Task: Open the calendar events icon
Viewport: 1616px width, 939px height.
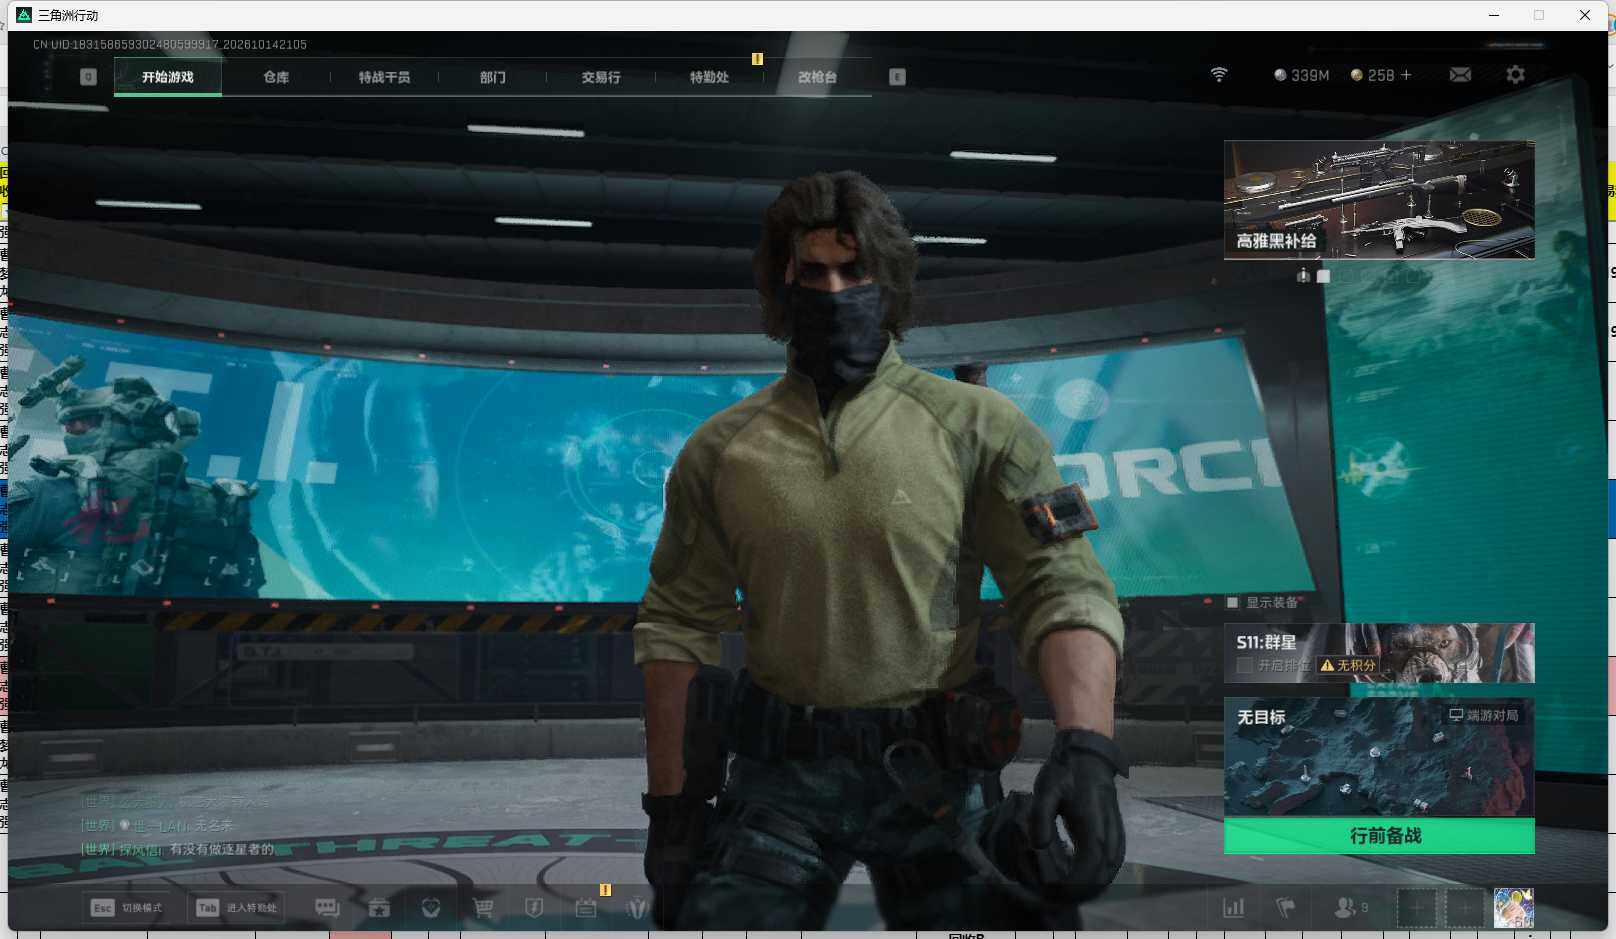Action: 586,908
